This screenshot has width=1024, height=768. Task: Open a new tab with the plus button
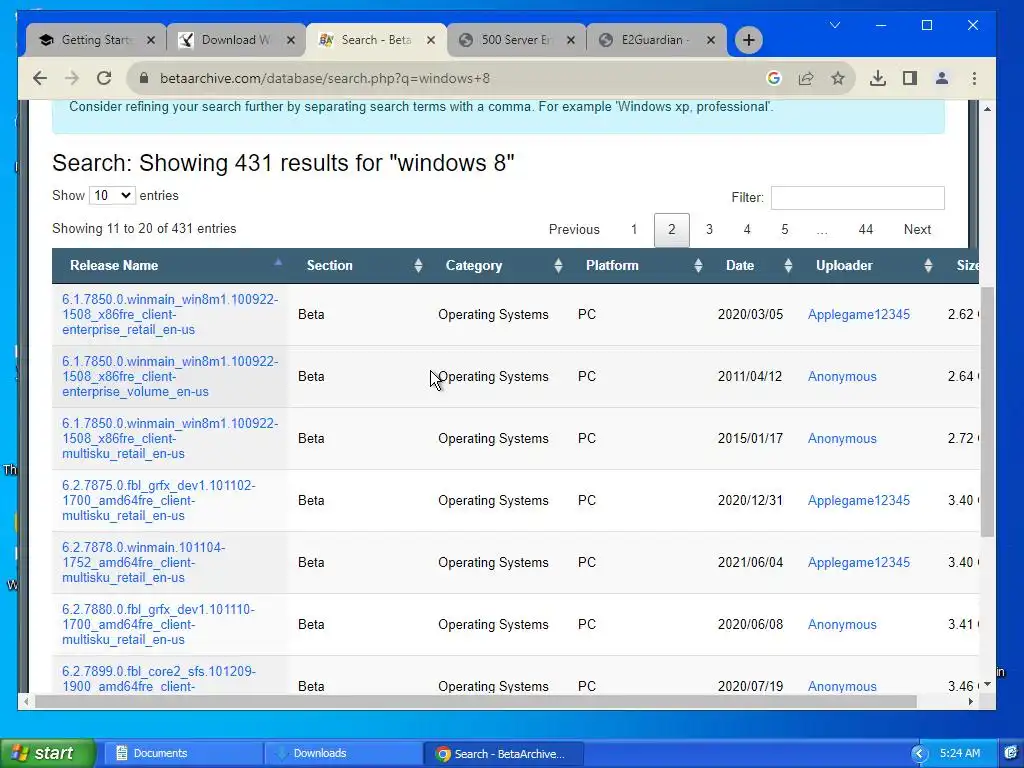point(748,40)
